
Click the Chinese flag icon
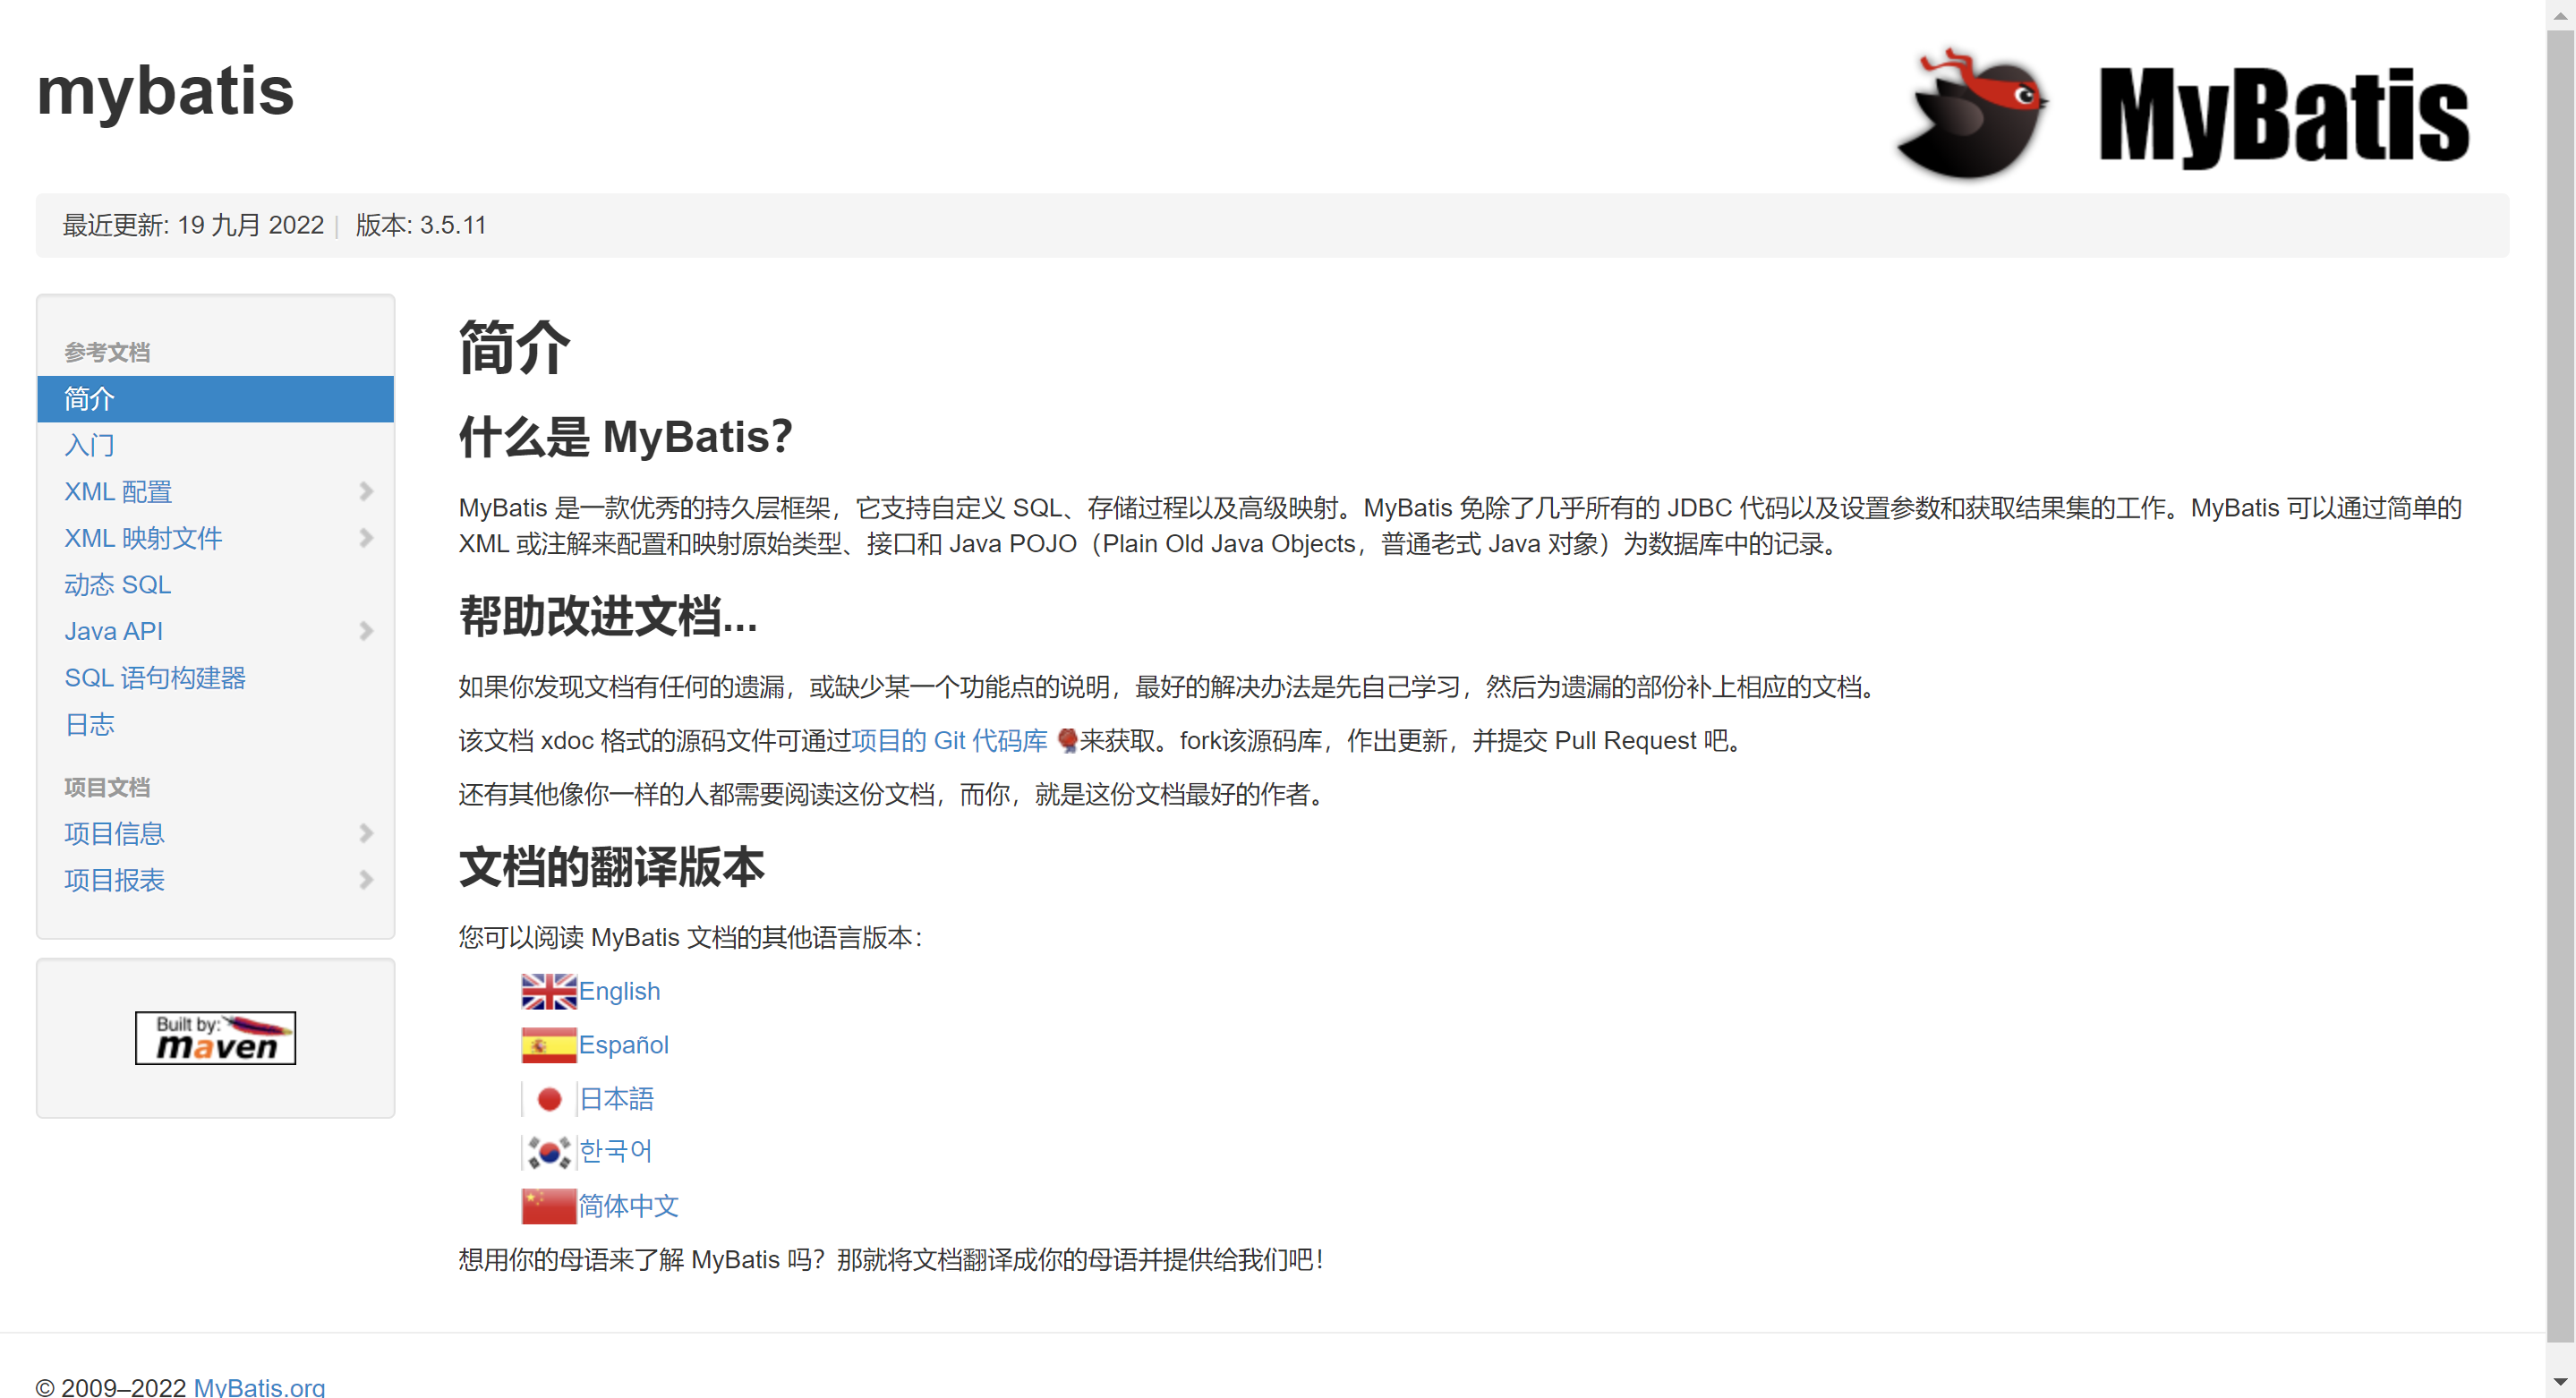[x=548, y=1206]
